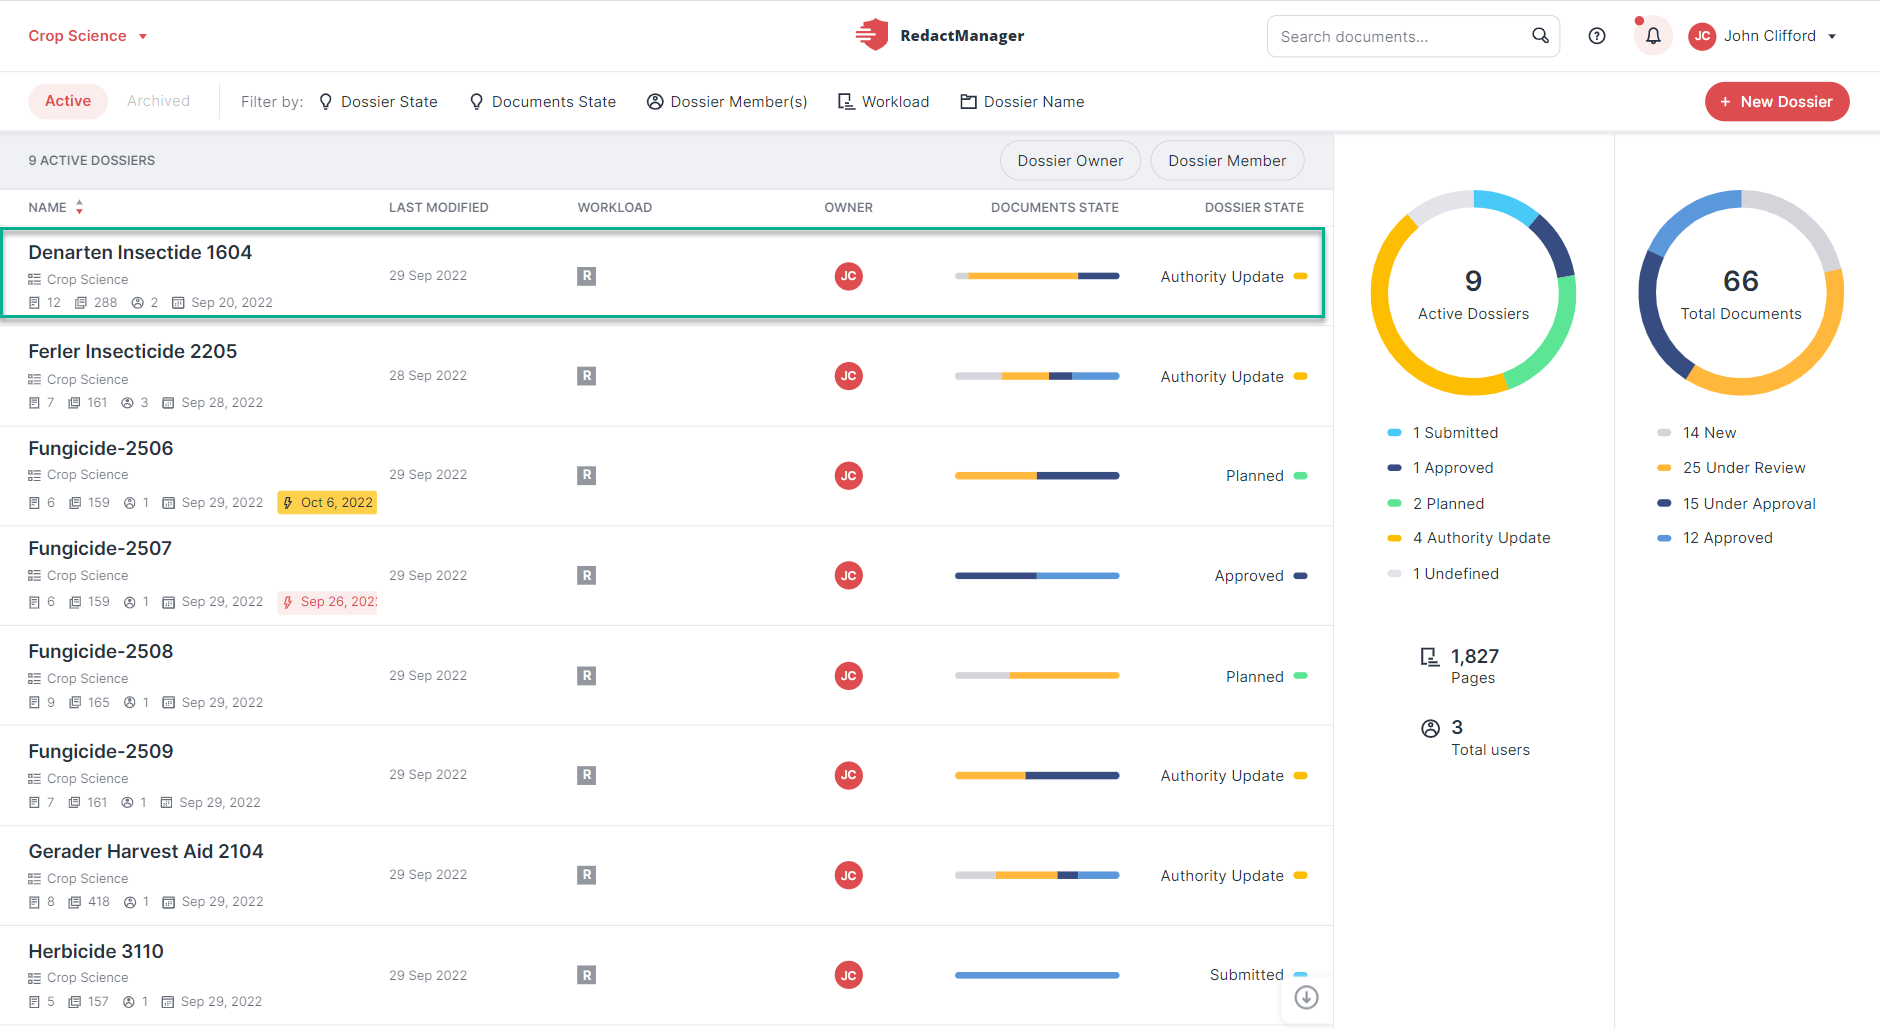The height and width of the screenshot is (1029, 1880).
Task: Click the Approved state dot for Fungicide-2507
Action: click(1300, 575)
